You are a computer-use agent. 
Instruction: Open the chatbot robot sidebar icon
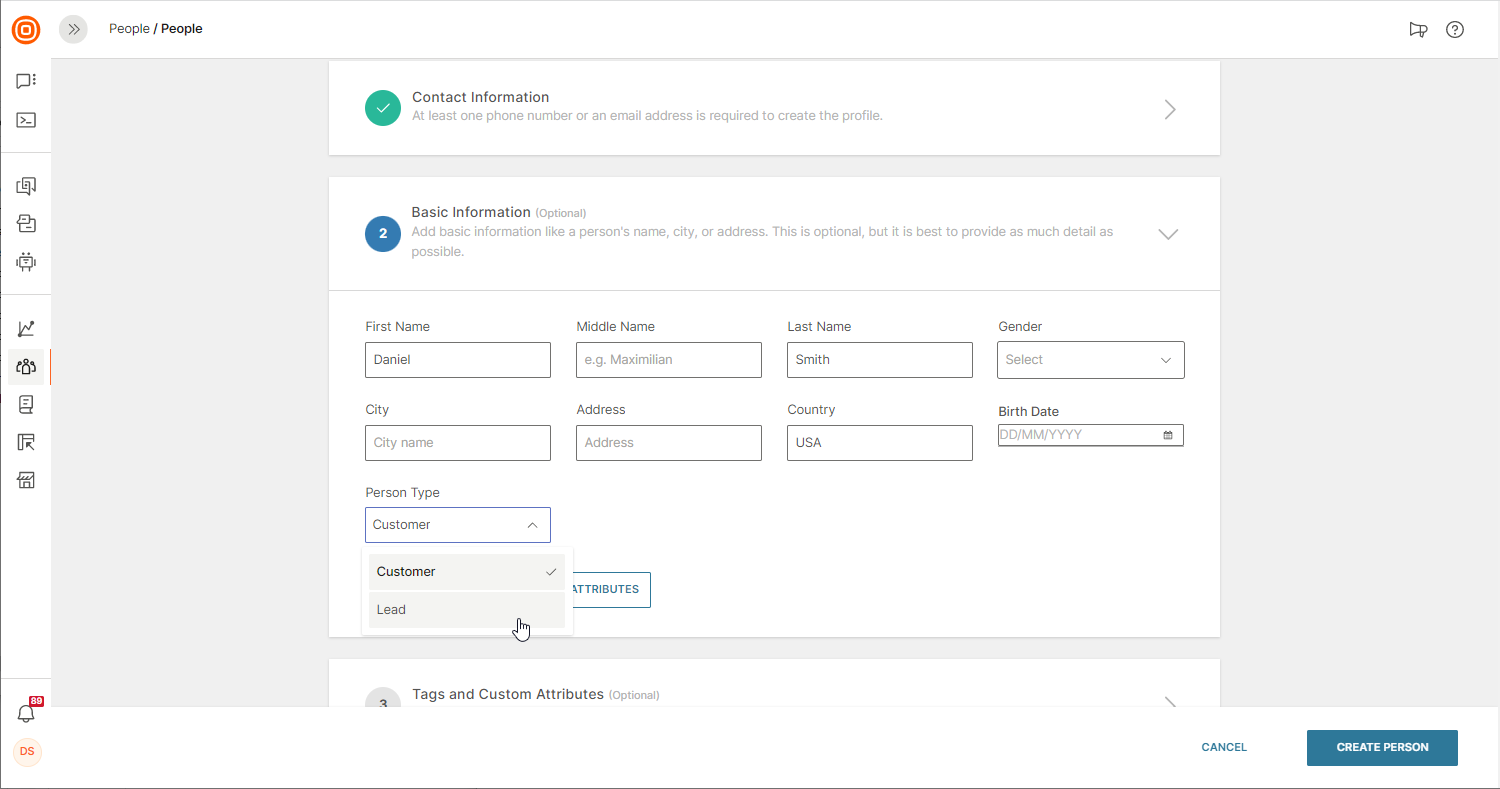pos(26,262)
